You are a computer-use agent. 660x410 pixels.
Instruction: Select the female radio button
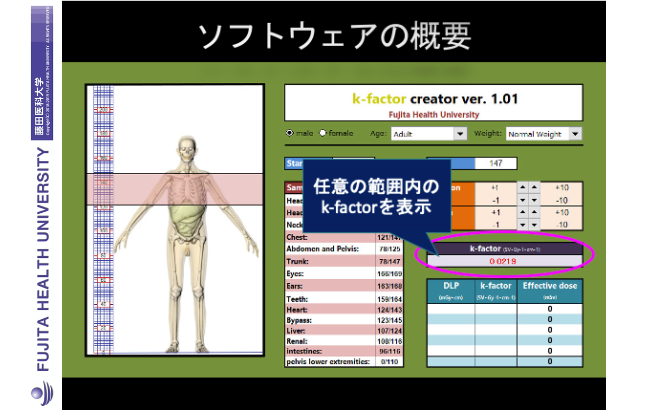click(x=323, y=133)
